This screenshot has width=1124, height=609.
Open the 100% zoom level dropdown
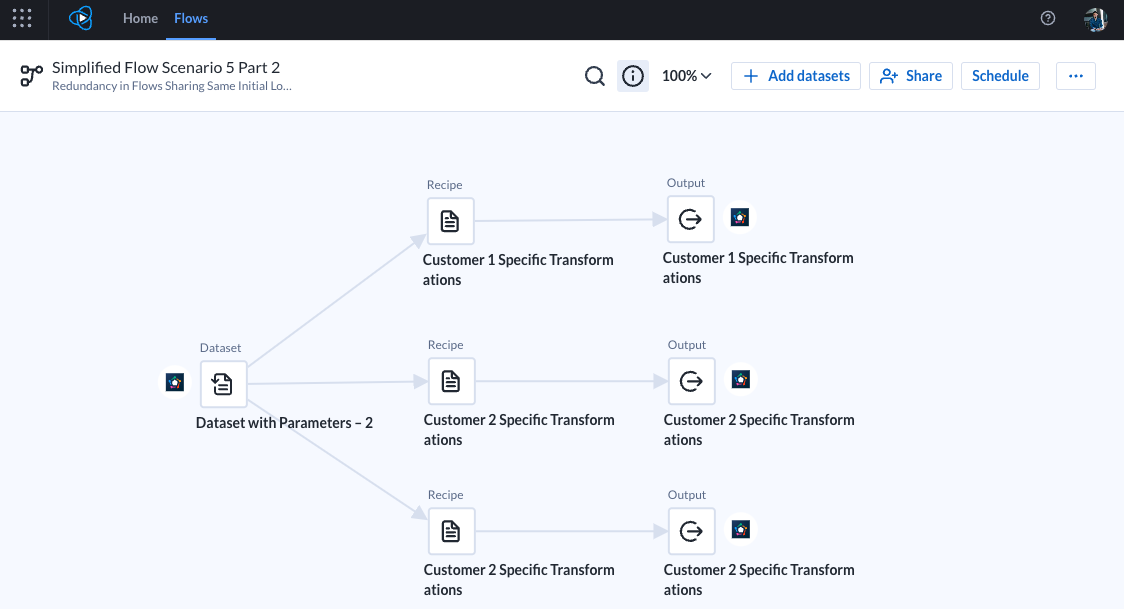point(687,76)
